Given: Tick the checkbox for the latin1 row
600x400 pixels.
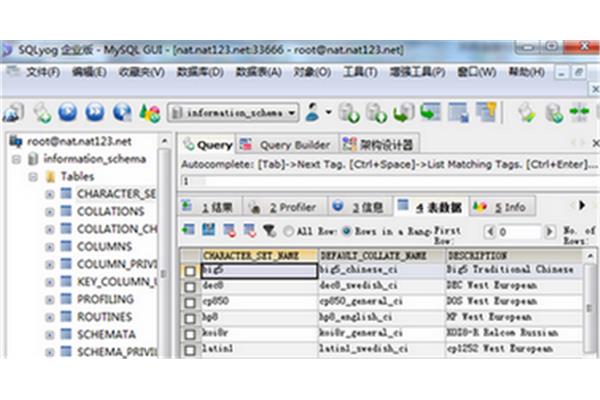Looking at the screenshot, I should click(190, 349).
